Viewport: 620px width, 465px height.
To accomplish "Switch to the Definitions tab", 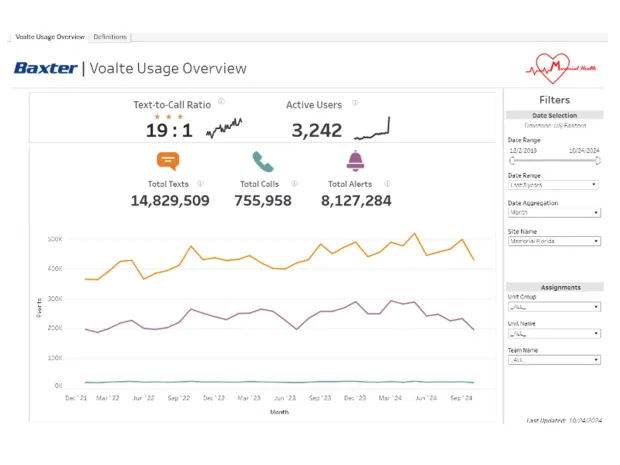I will click(x=110, y=37).
